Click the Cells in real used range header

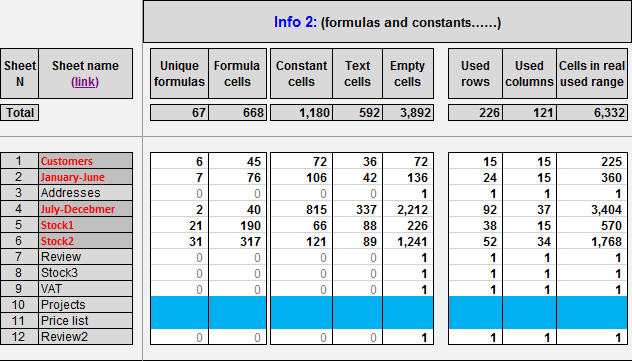[592, 73]
